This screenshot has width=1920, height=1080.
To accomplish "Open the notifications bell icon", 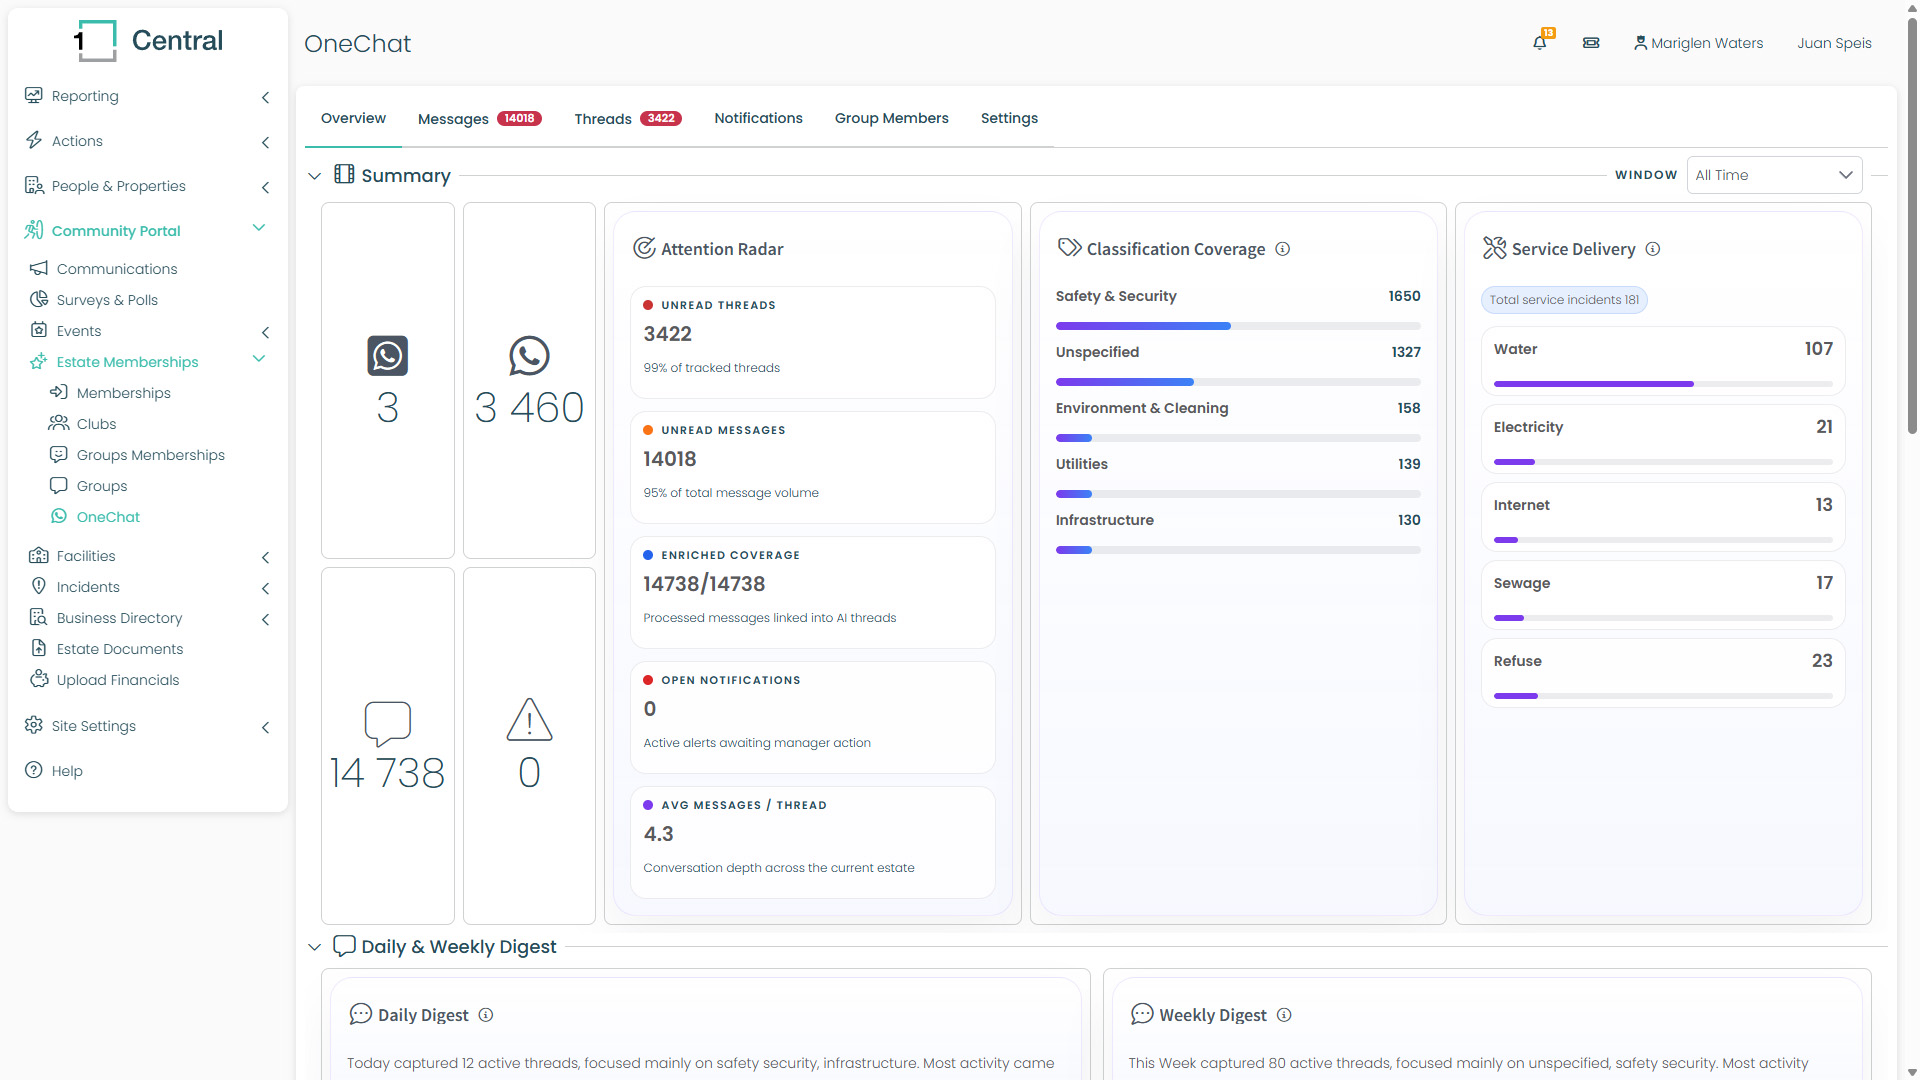I will pyautogui.click(x=1540, y=43).
